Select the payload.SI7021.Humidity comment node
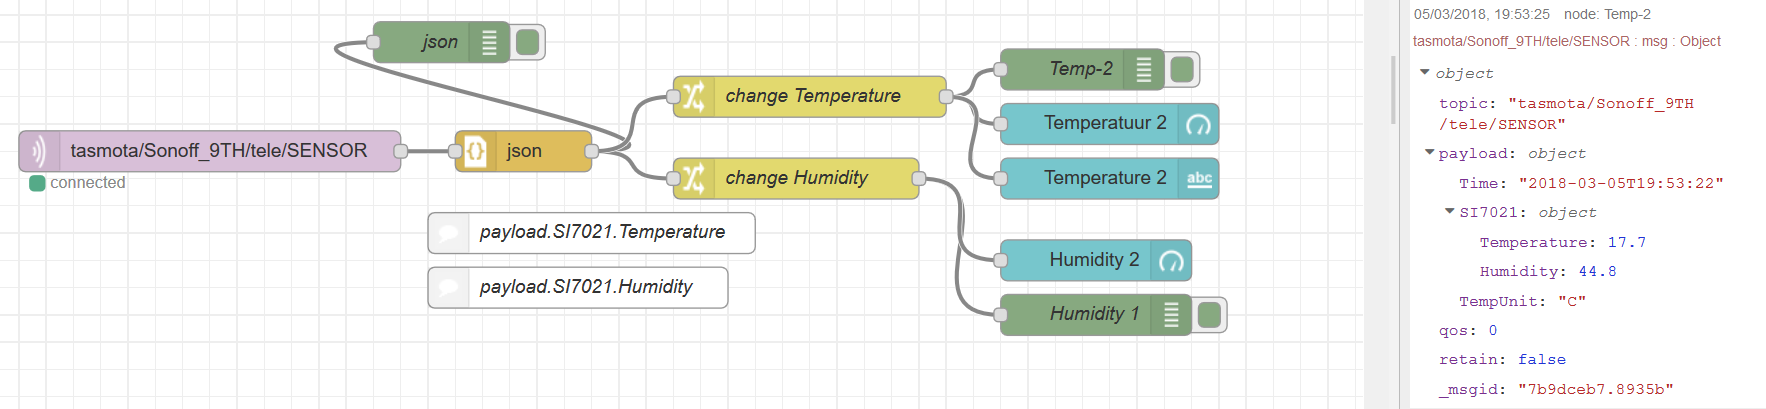This screenshot has width=1766, height=409. pyautogui.click(x=585, y=287)
